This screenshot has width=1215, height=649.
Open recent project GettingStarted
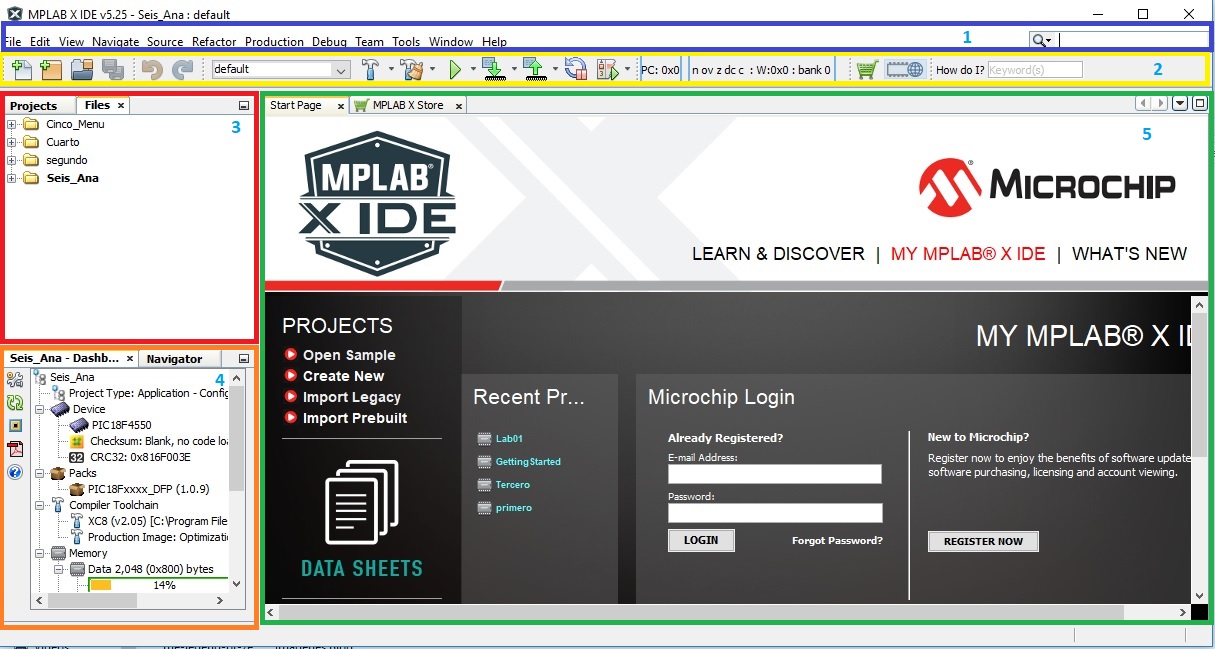(528, 462)
